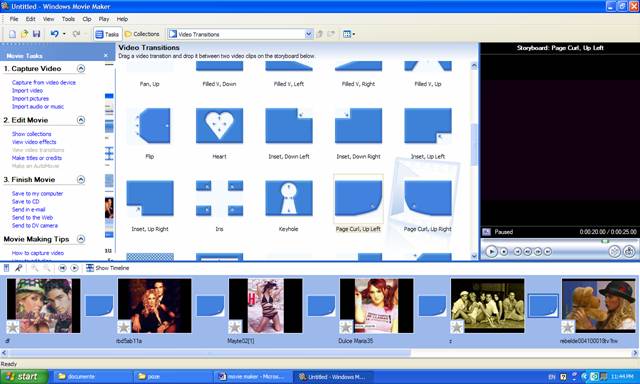Select the Inset, Down Left transition
Image resolution: width=640 pixels, height=384 pixels.
pyautogui.click(x=289, y=126)
